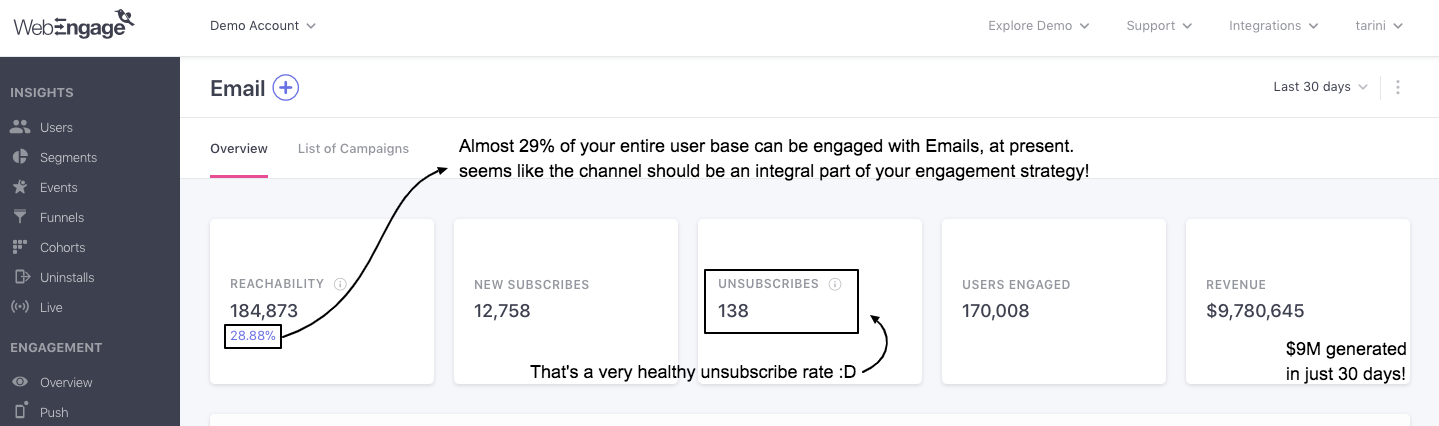Switch to the List of Campaigns tab
1439x426 pixels.
click(x=353, y=149)
